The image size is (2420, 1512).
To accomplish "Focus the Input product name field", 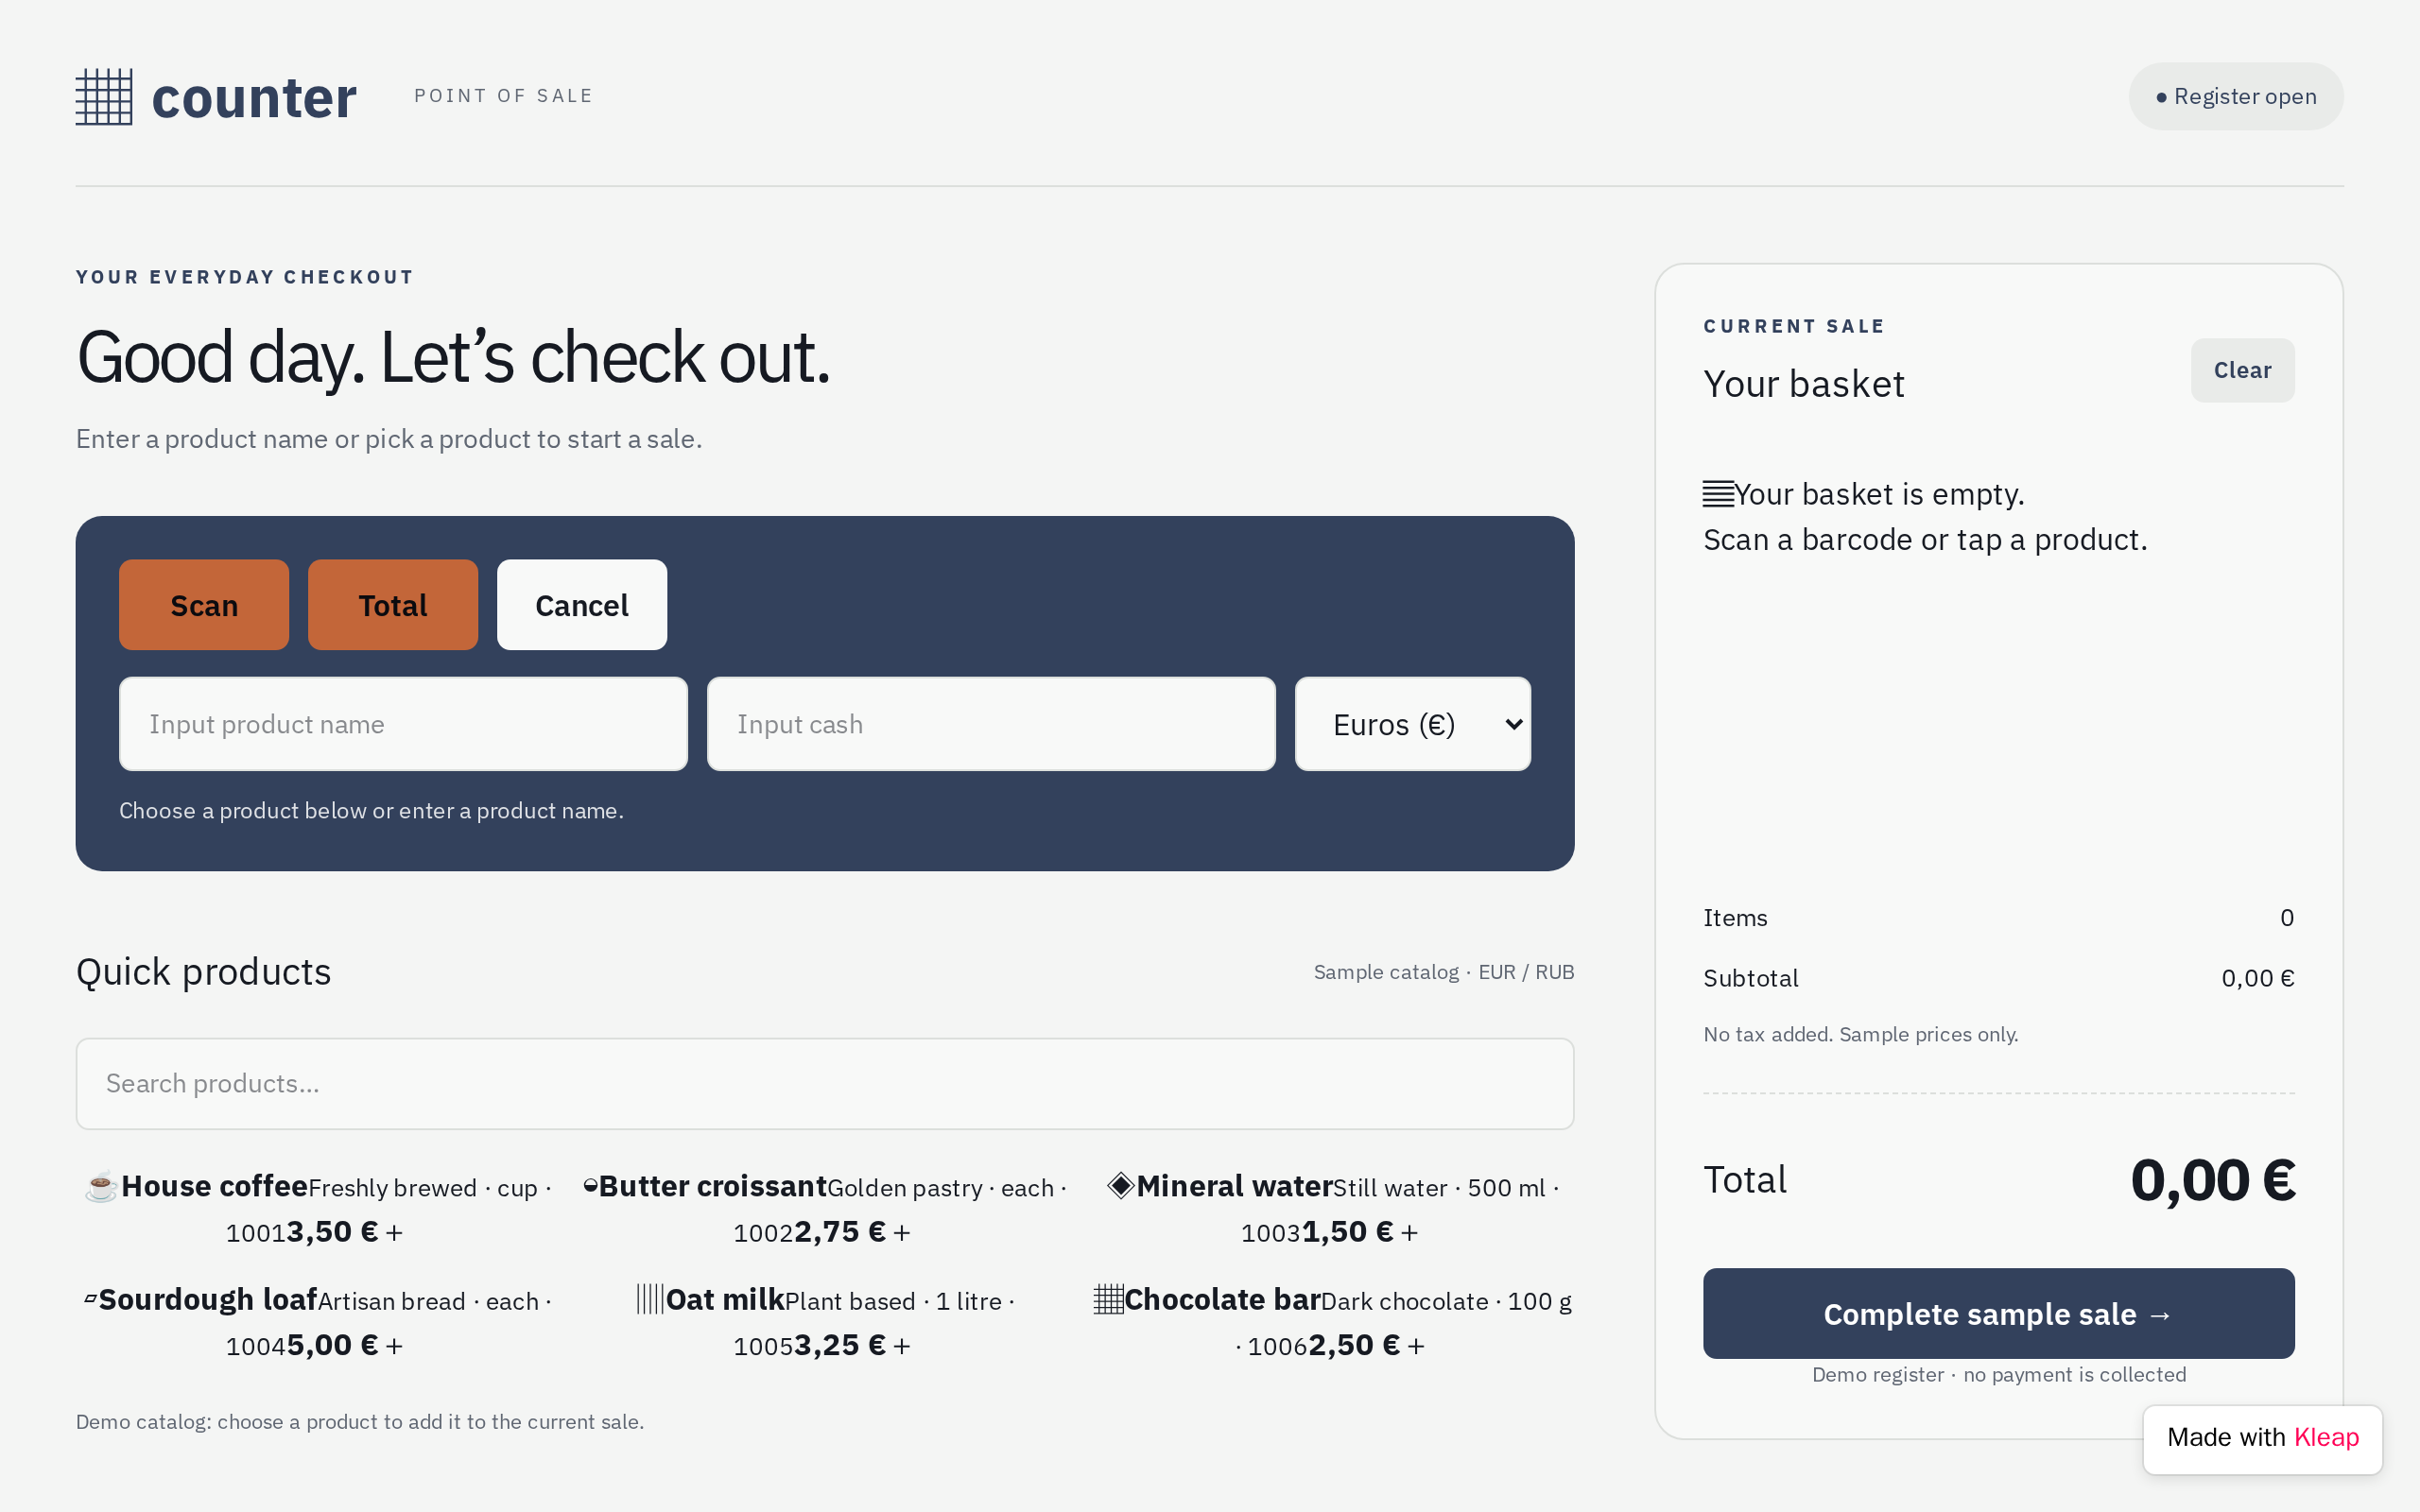I will [x=403, y=724].
